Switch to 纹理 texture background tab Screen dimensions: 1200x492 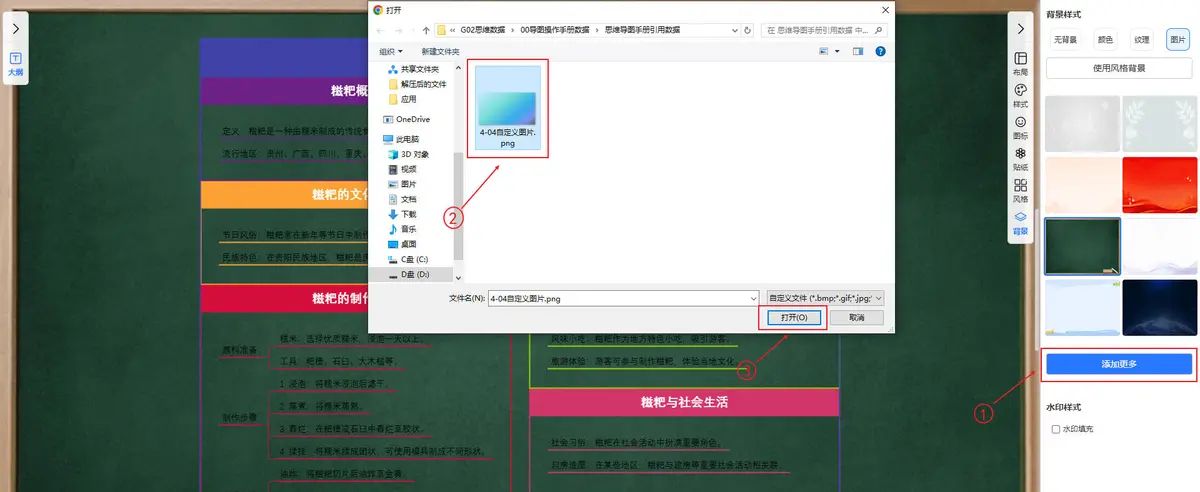1142,40
